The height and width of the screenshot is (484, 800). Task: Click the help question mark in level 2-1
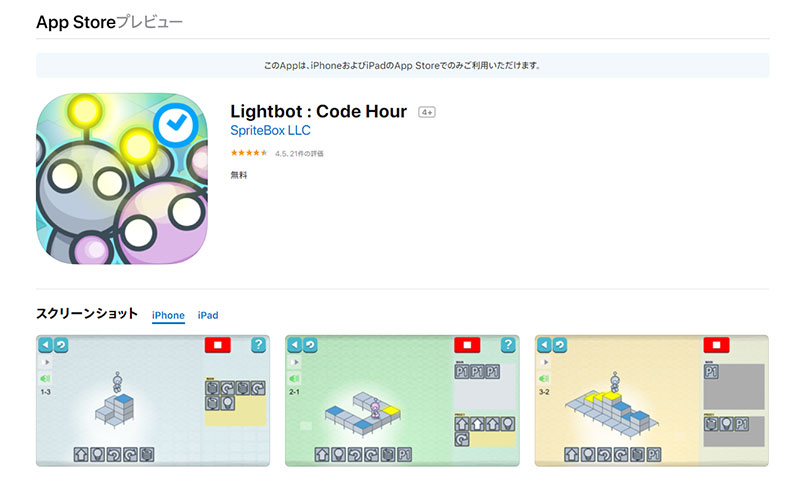point(508,345)
